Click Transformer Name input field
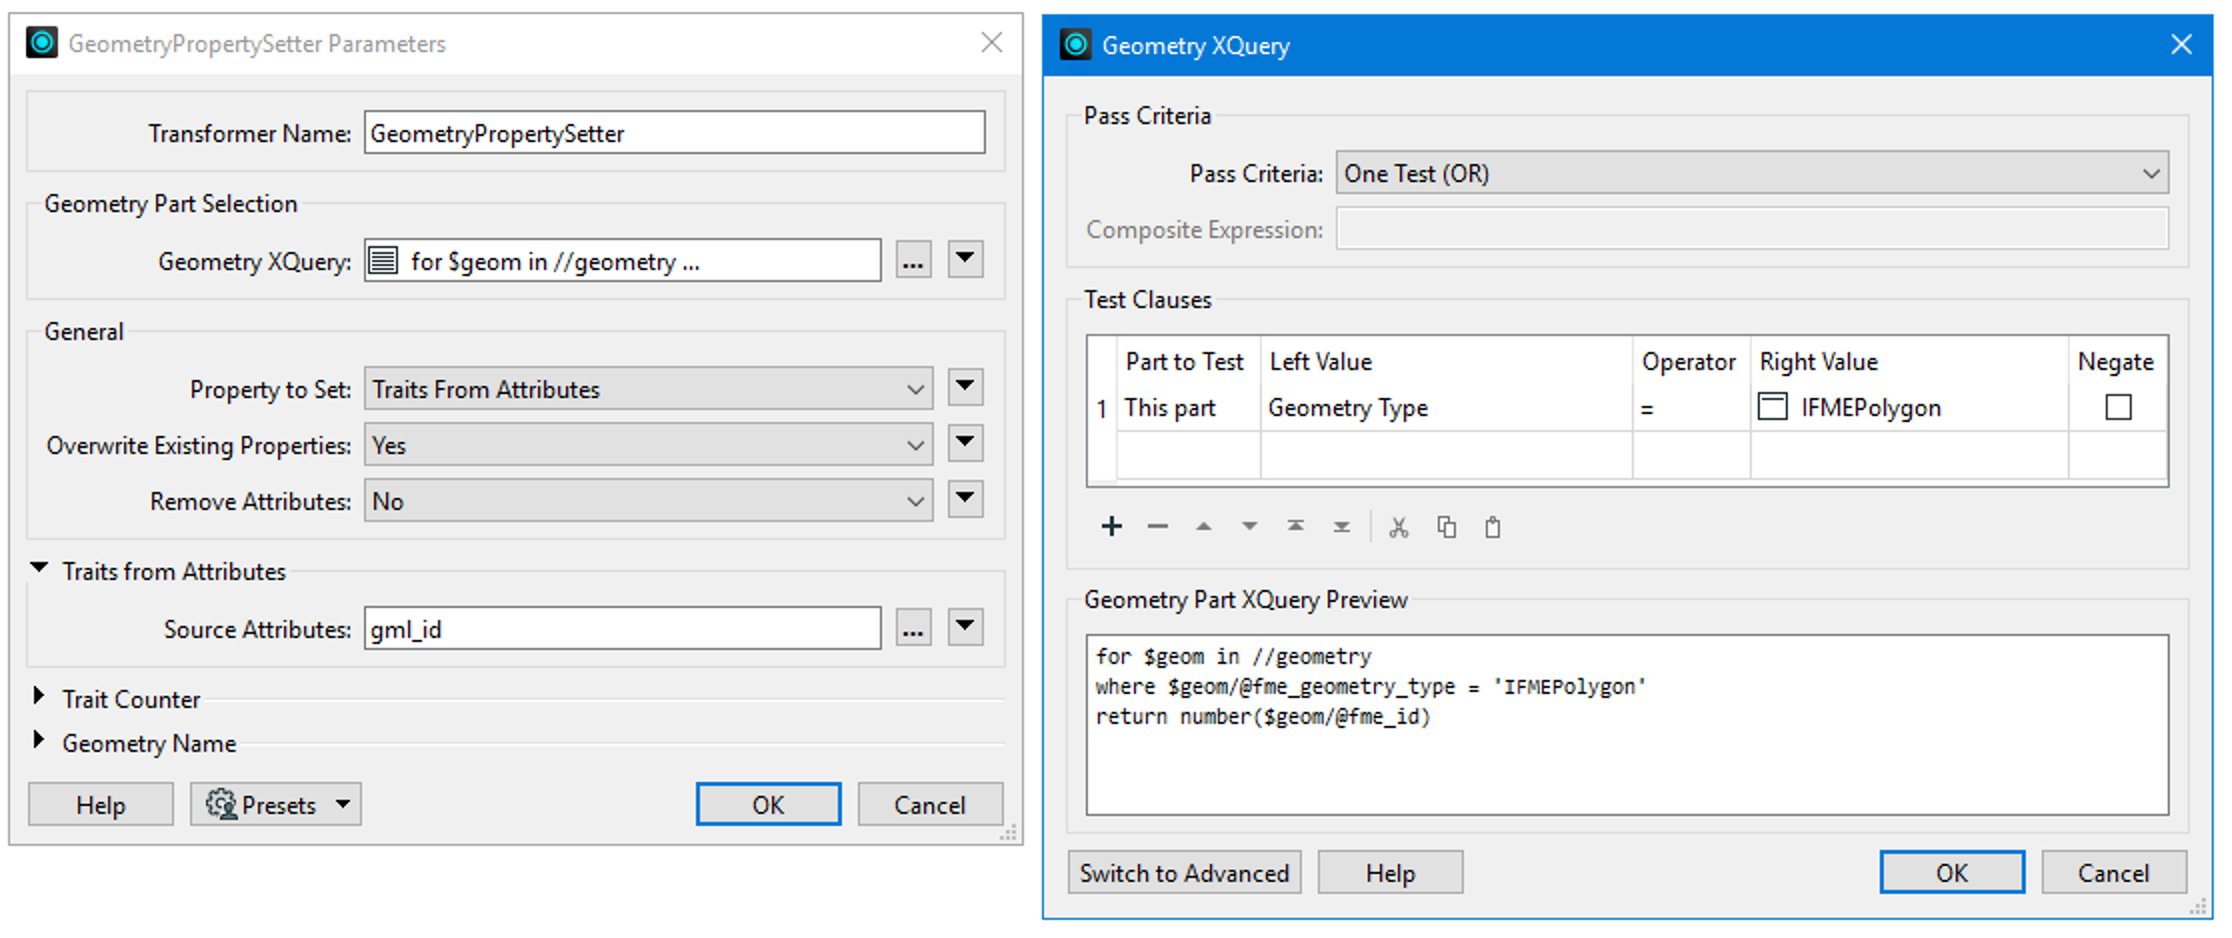This screenshot has height=938, width=2232. pyautogui.click(x=675, y=133)
